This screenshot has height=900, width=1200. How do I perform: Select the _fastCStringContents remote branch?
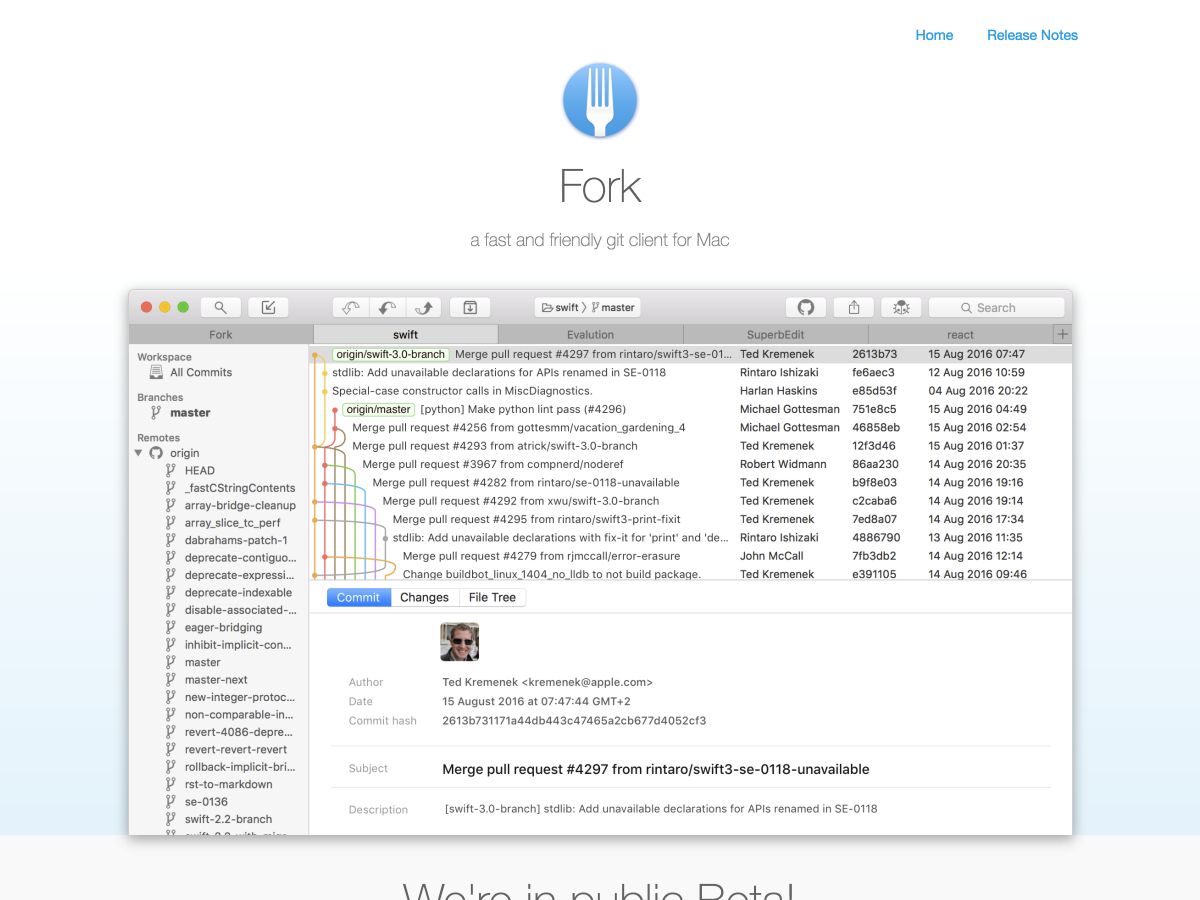coord(240,488)
